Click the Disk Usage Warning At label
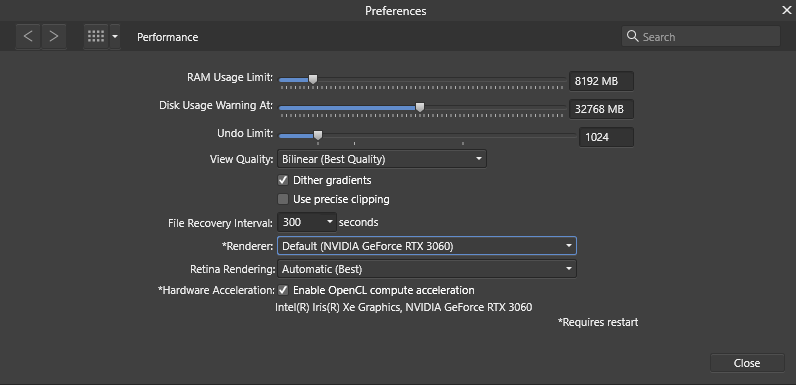The image size is (796, 386). 216,106
